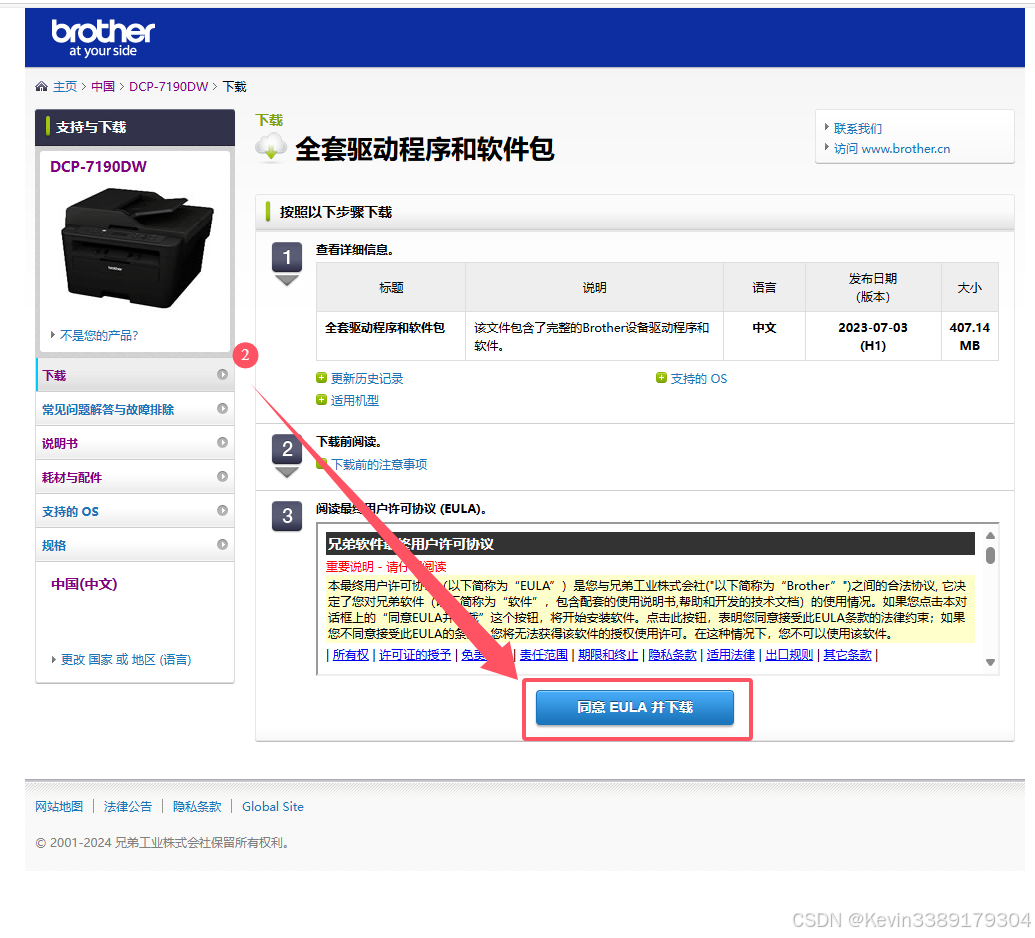This screenshot has height=938, width=1035.
Task: Click table cell 全套驱动程序和软件包
Action: (391, 336)
